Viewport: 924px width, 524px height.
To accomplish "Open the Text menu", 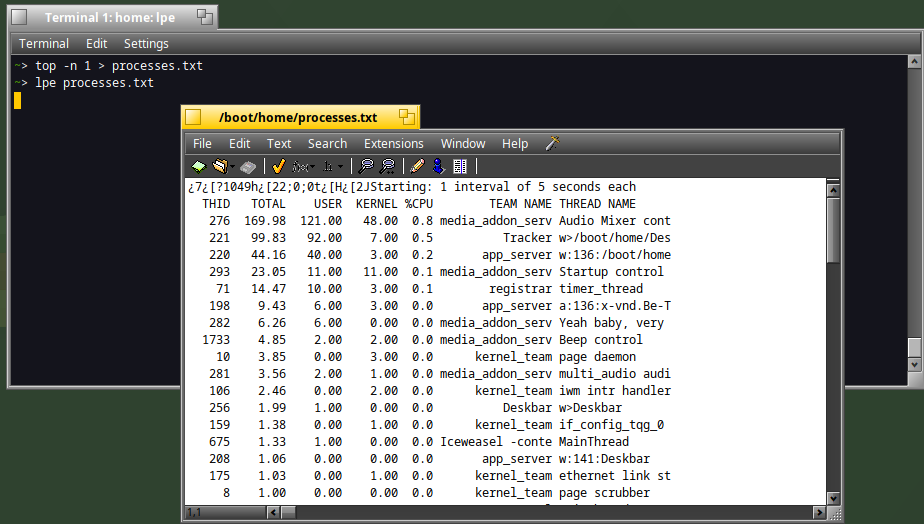I will 279,143.
